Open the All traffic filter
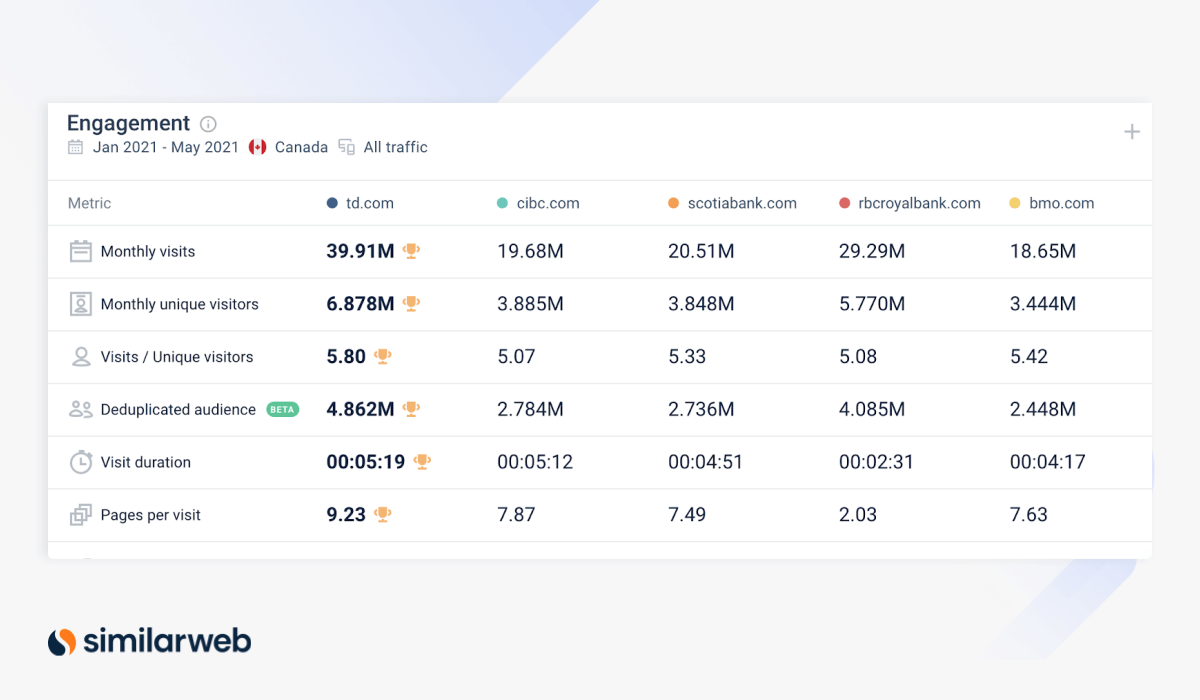 click(395, 147)
